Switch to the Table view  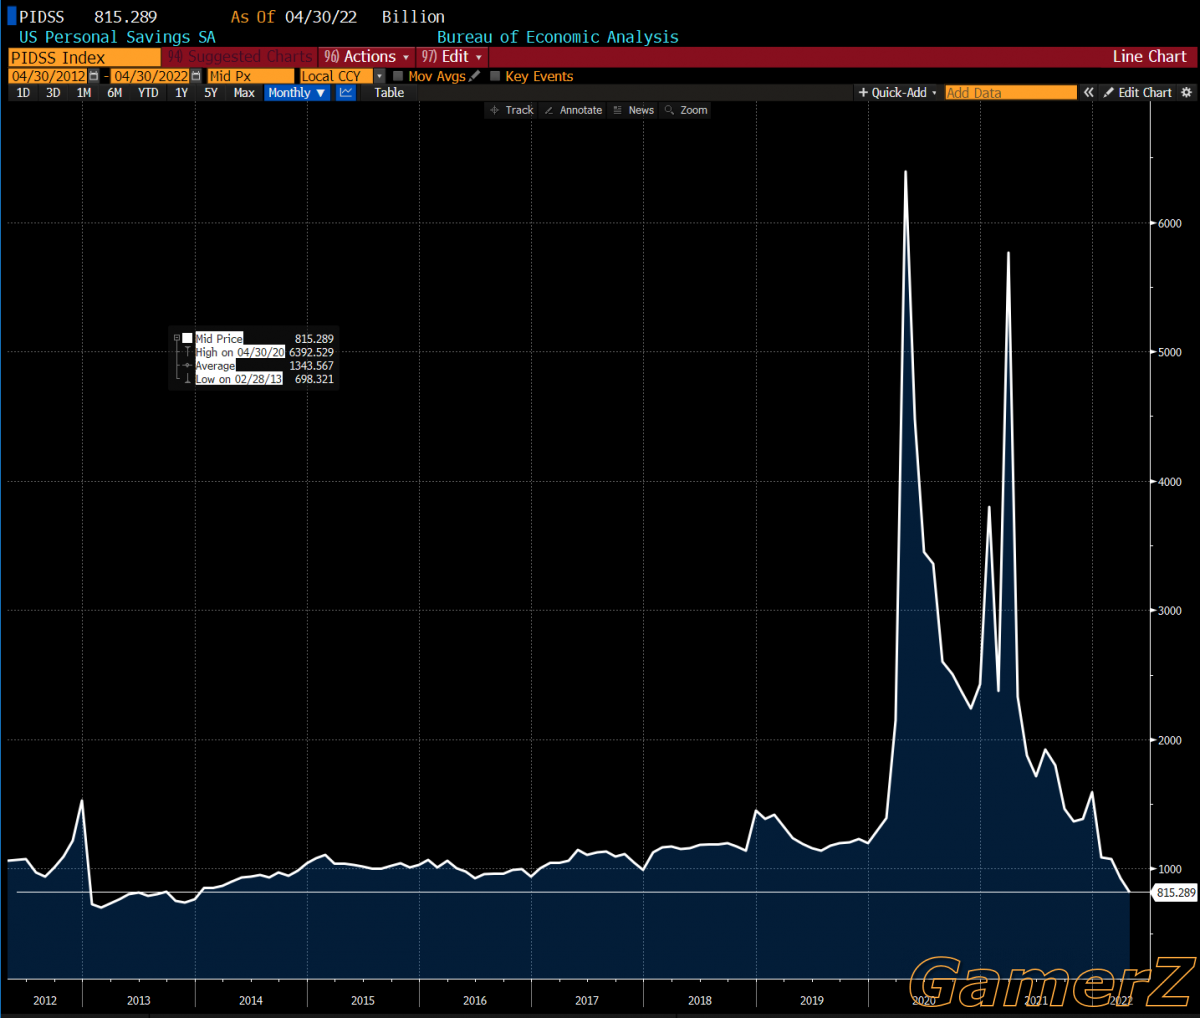coord(389,93)
